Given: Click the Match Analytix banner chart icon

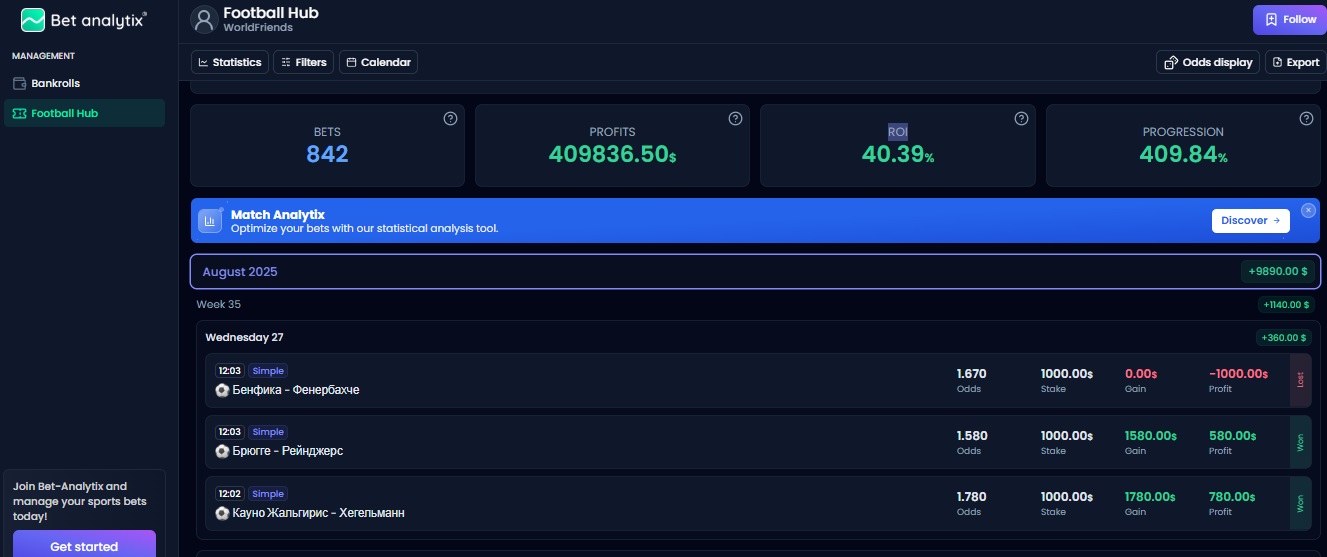Looking at the screenshot, I should pyautogui.click(x=210, y=221).
